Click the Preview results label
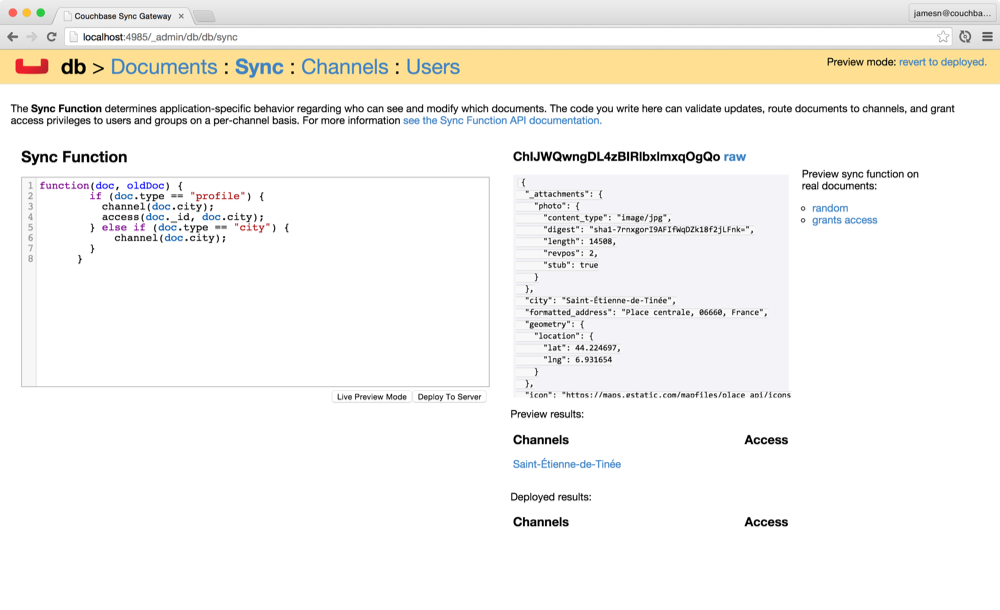Image resolution: width=1000 pixels, height=610 pixels. point(547,414)
